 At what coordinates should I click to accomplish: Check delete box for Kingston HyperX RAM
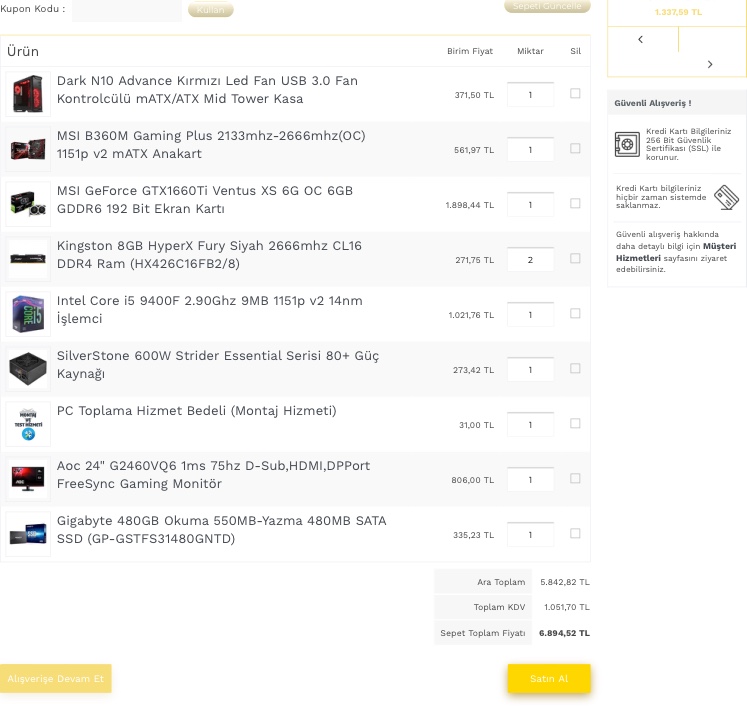coord(575,258)
